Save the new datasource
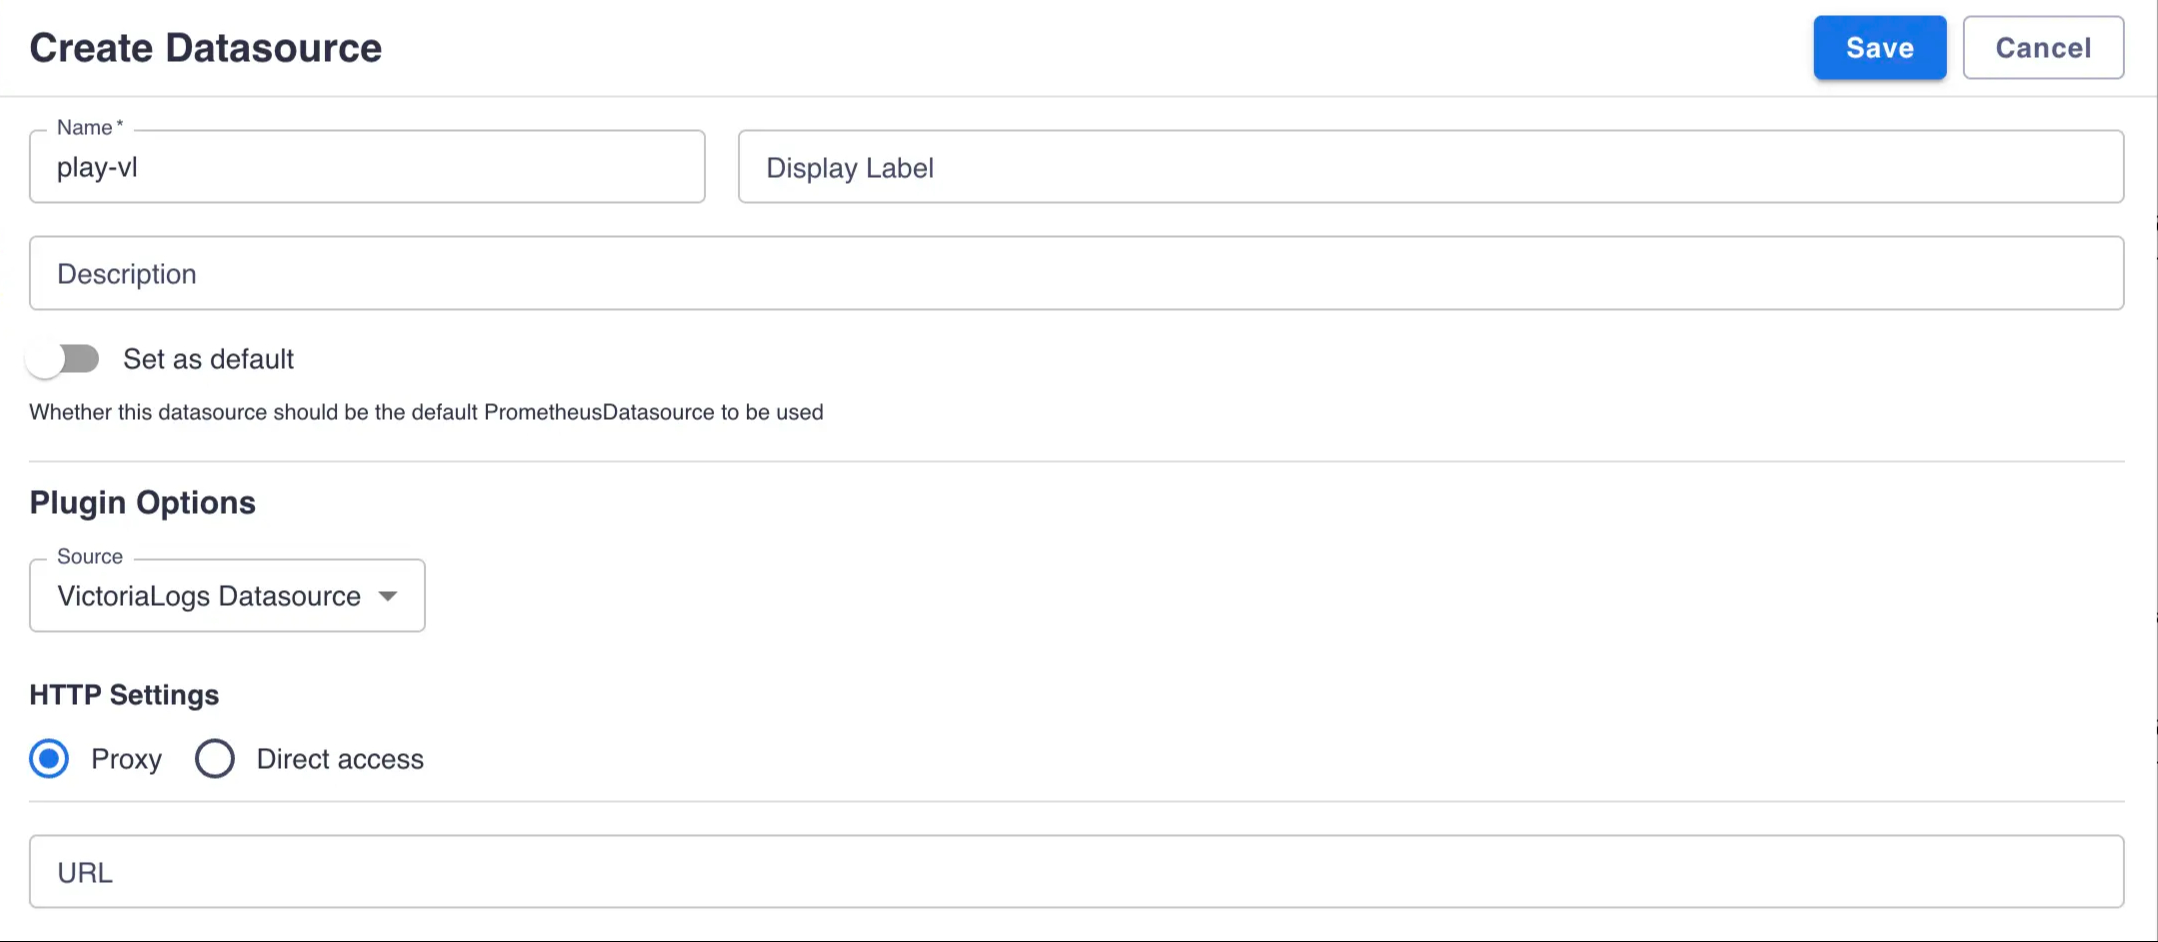 click(x=1878, y=47)
